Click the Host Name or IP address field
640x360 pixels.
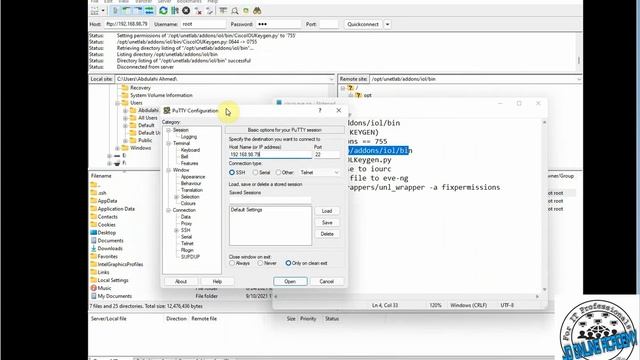click(x=270, y=155)
